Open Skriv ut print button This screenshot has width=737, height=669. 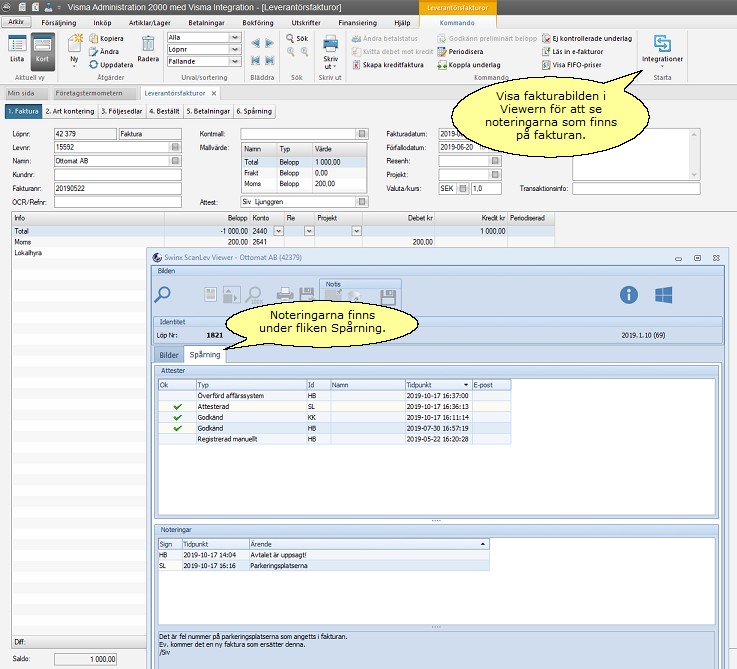point(330,52)
